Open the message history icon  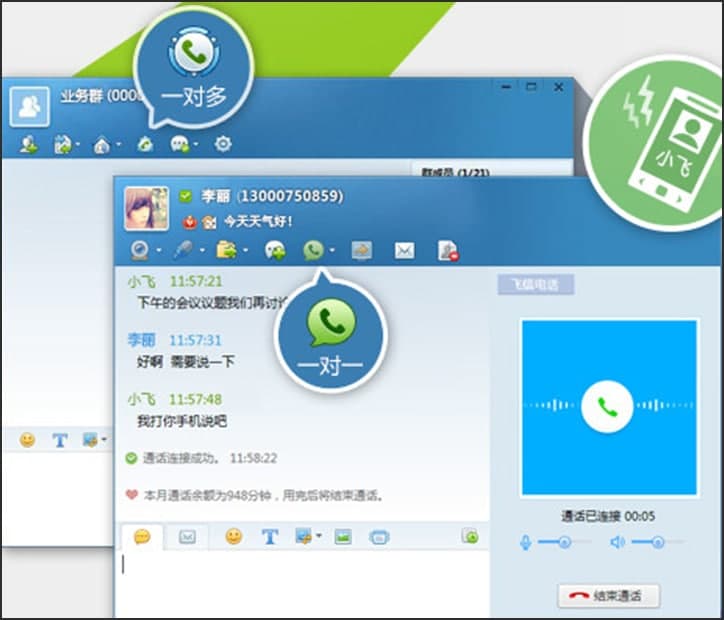click(x=470, y=536)
